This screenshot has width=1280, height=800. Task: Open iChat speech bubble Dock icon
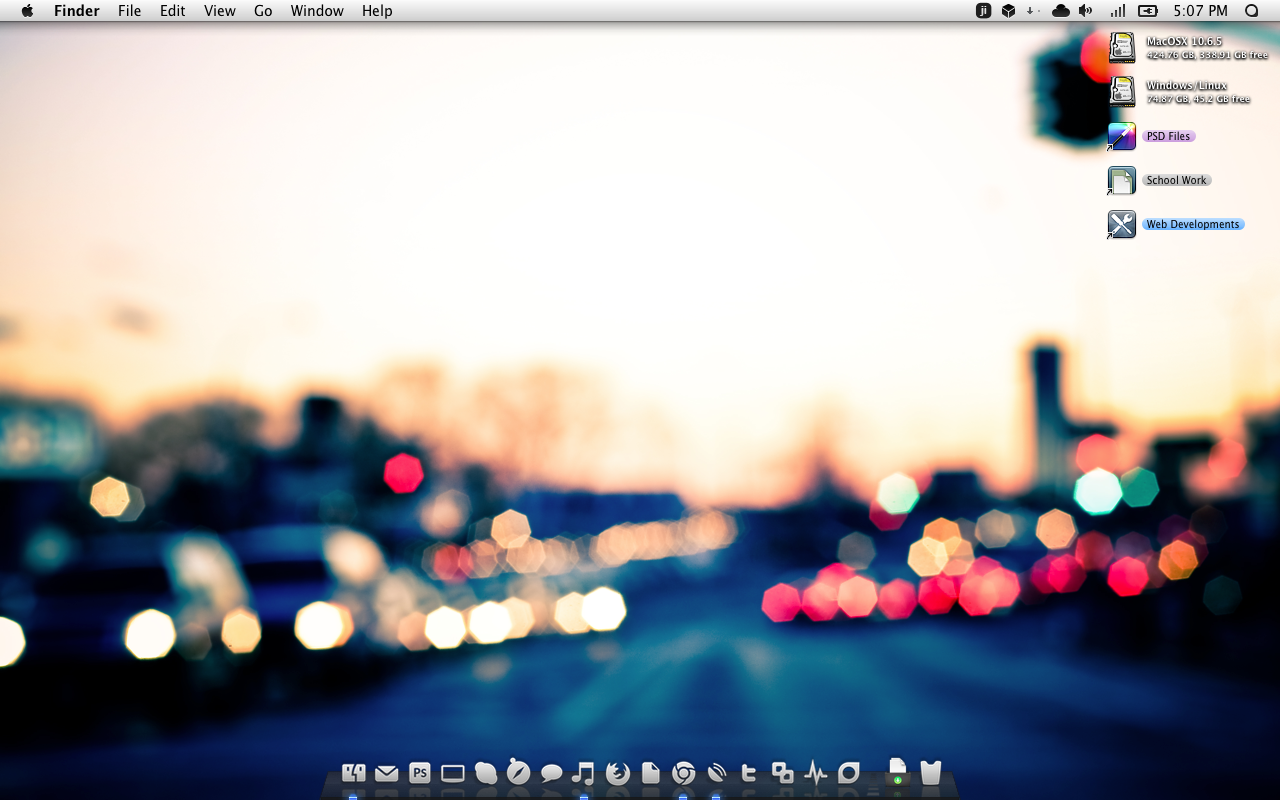(551, 773)
